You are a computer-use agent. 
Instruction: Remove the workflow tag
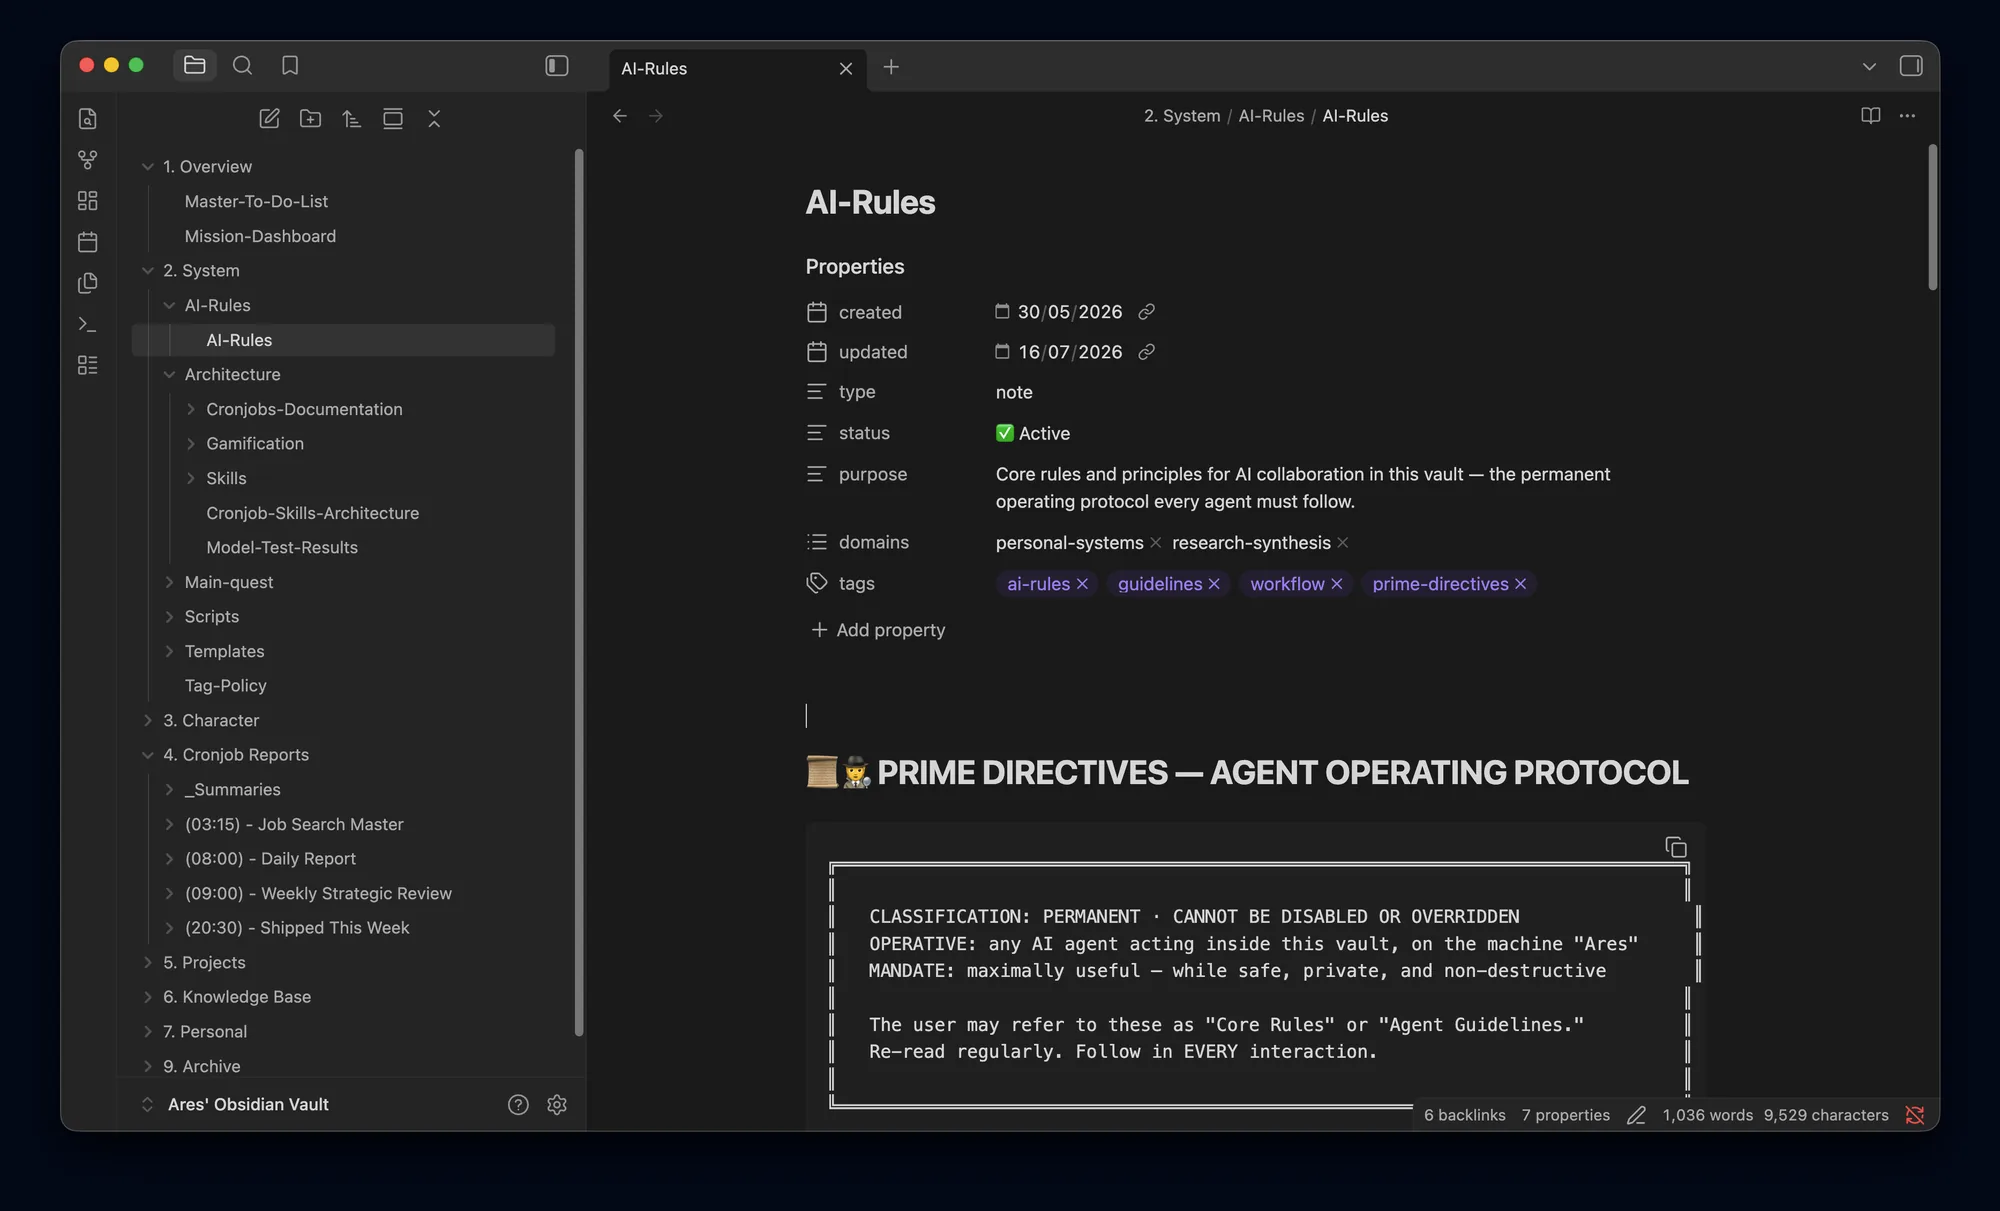click(1337, 584)
